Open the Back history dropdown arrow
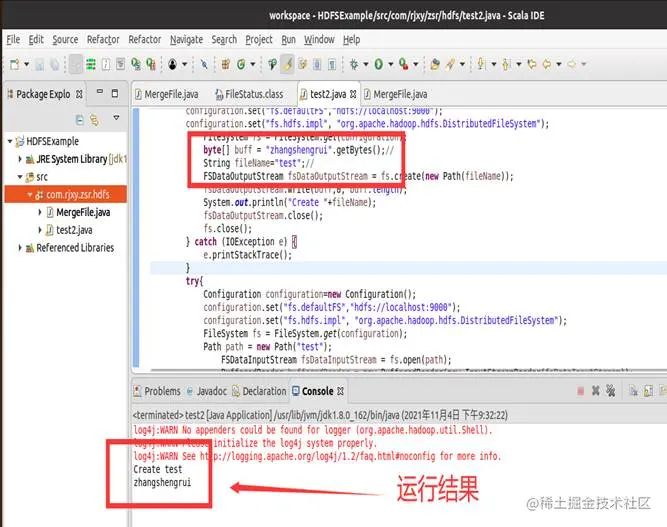The image size is (667, 527). (x=559, y=64)
